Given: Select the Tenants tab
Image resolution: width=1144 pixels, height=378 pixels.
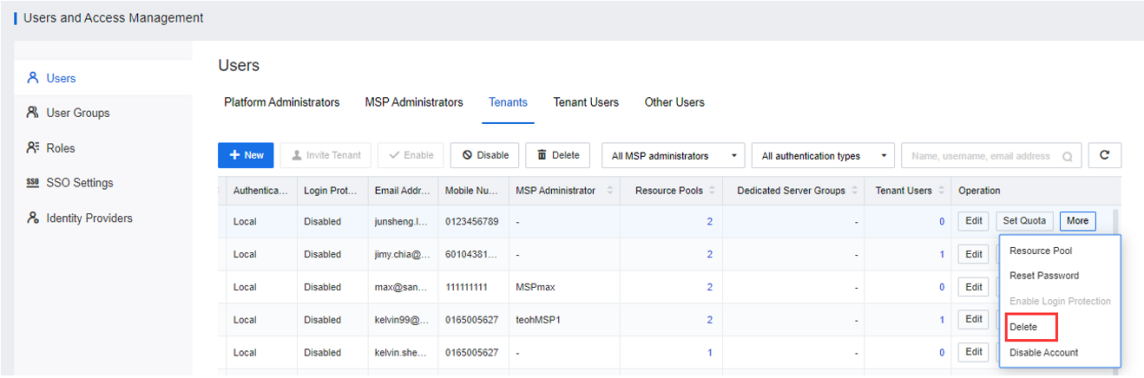Looking at the screenshot, I should coord(508,103).
